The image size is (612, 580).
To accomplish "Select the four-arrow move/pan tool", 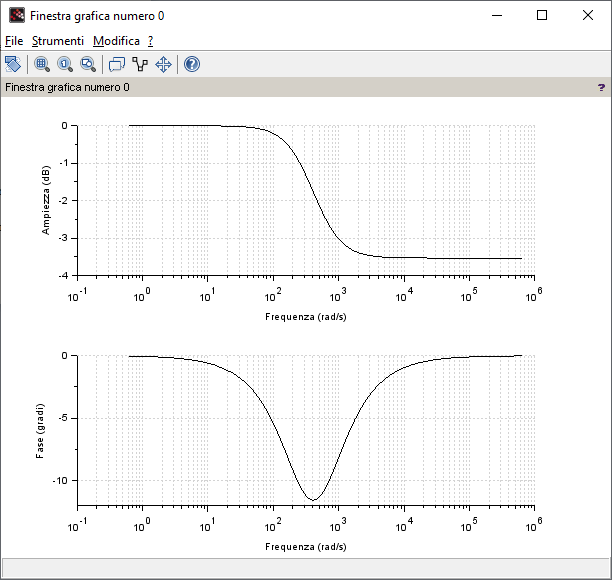I will pos(163,64).
